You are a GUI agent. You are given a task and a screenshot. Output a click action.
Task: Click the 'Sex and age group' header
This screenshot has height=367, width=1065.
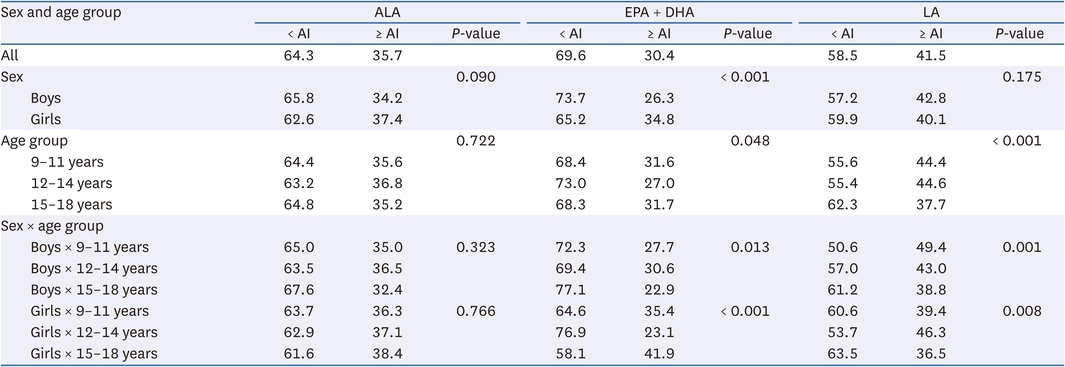tap(62, 13)
